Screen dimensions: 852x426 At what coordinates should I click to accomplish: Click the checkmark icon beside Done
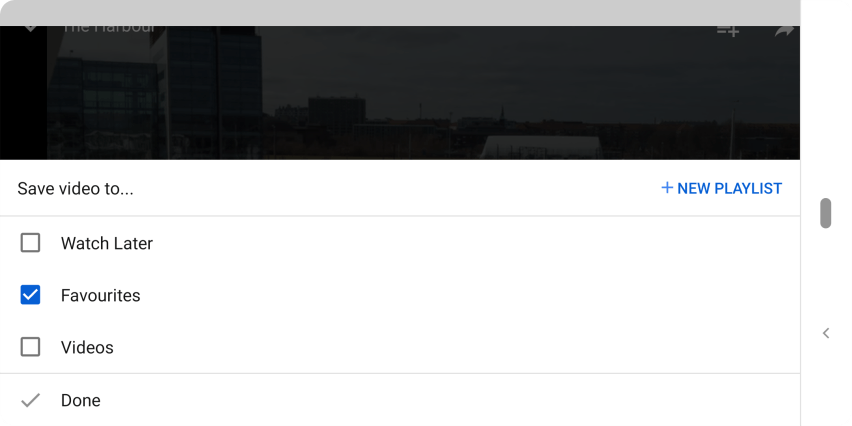[x=30, y=400]
